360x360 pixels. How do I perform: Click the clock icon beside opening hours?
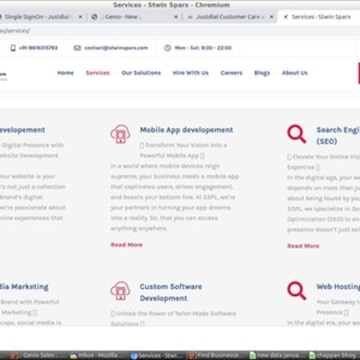point(168,48)
